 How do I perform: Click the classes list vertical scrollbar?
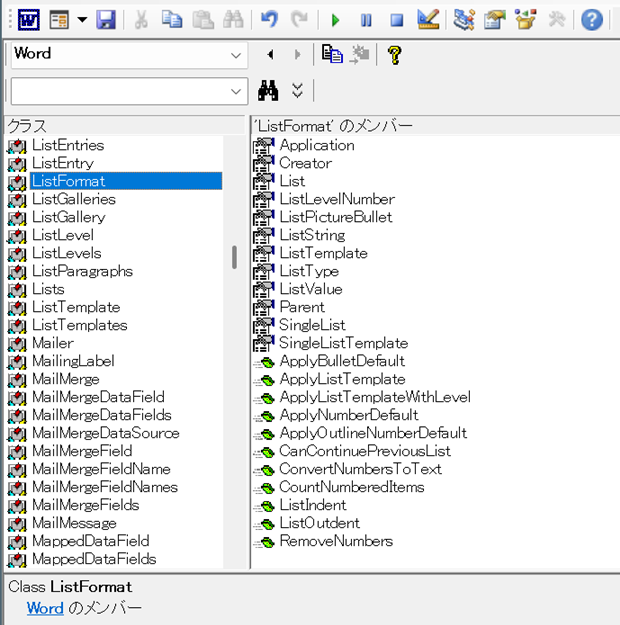tap(235, 258)
